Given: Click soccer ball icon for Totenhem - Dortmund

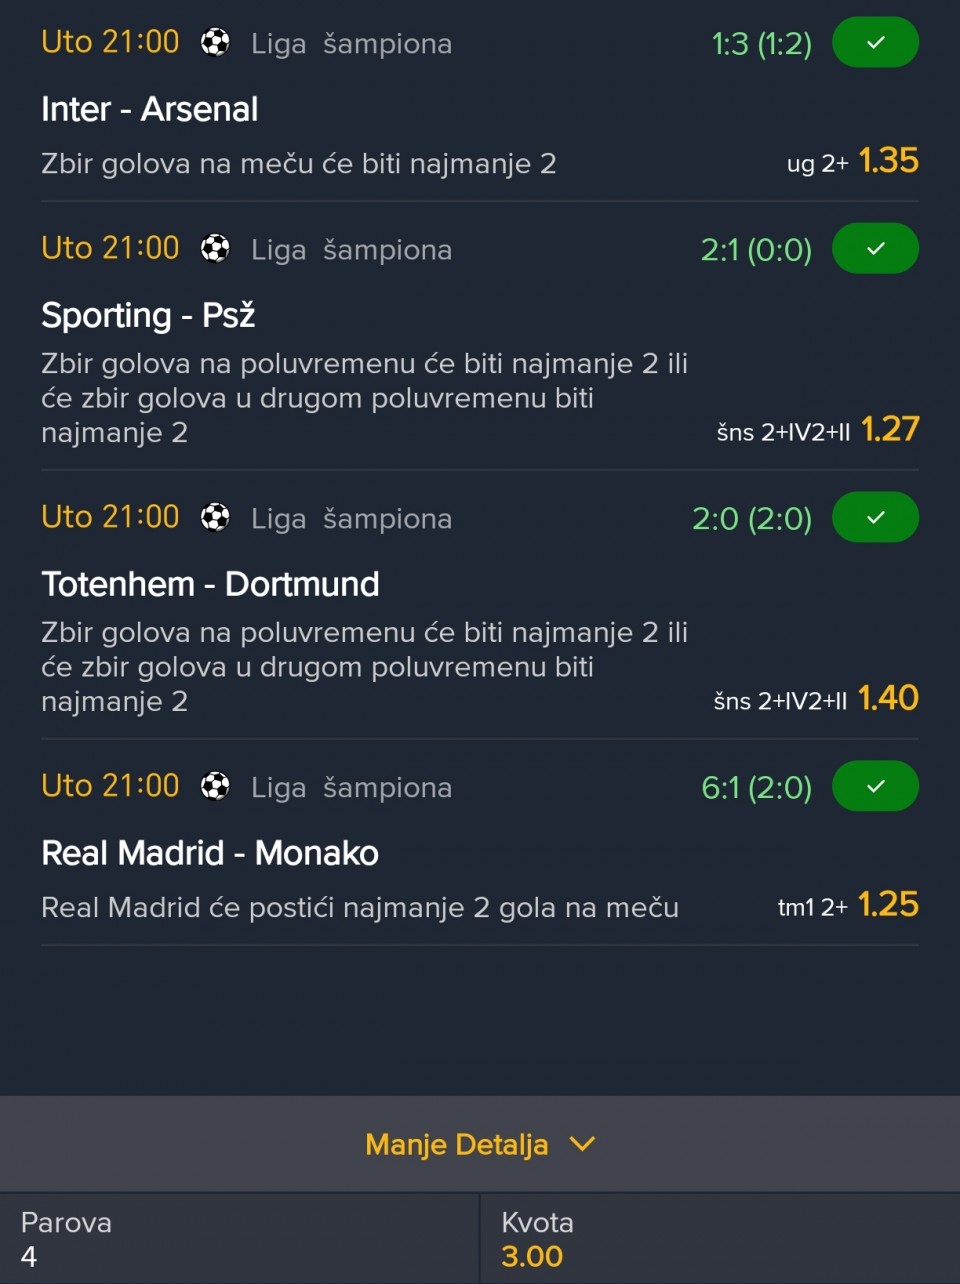Looking at the screenshot, I should [x=215, y=518].
